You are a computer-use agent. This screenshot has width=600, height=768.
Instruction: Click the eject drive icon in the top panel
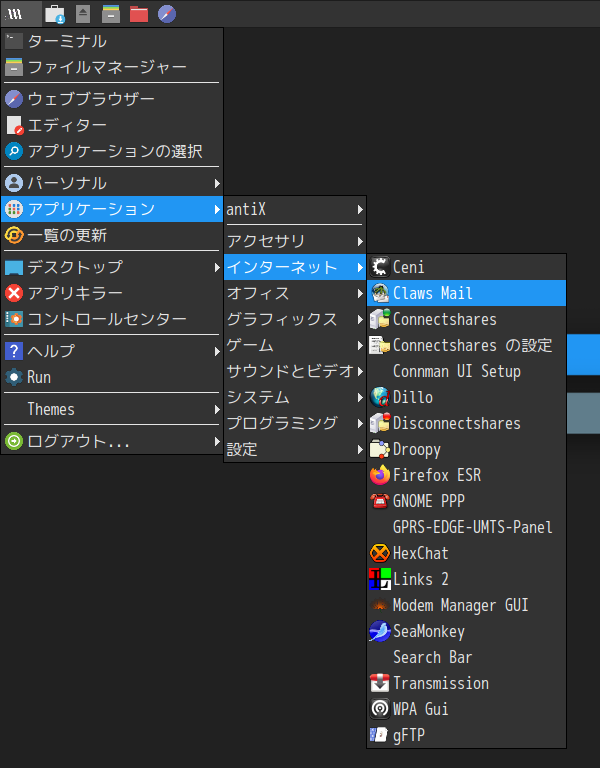83,14
